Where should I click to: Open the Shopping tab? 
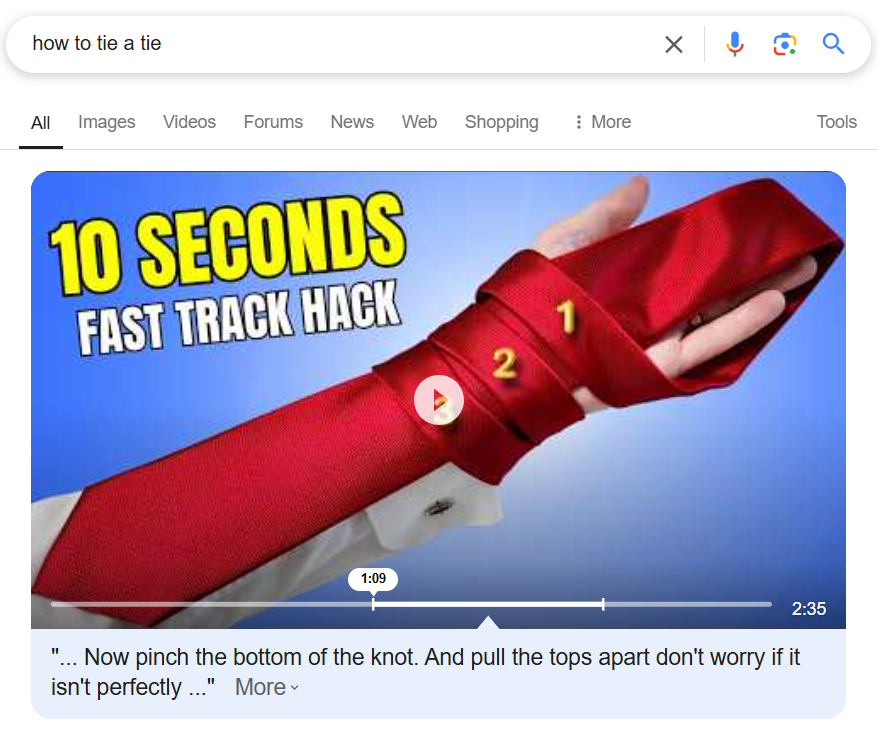tap(502, 122)
